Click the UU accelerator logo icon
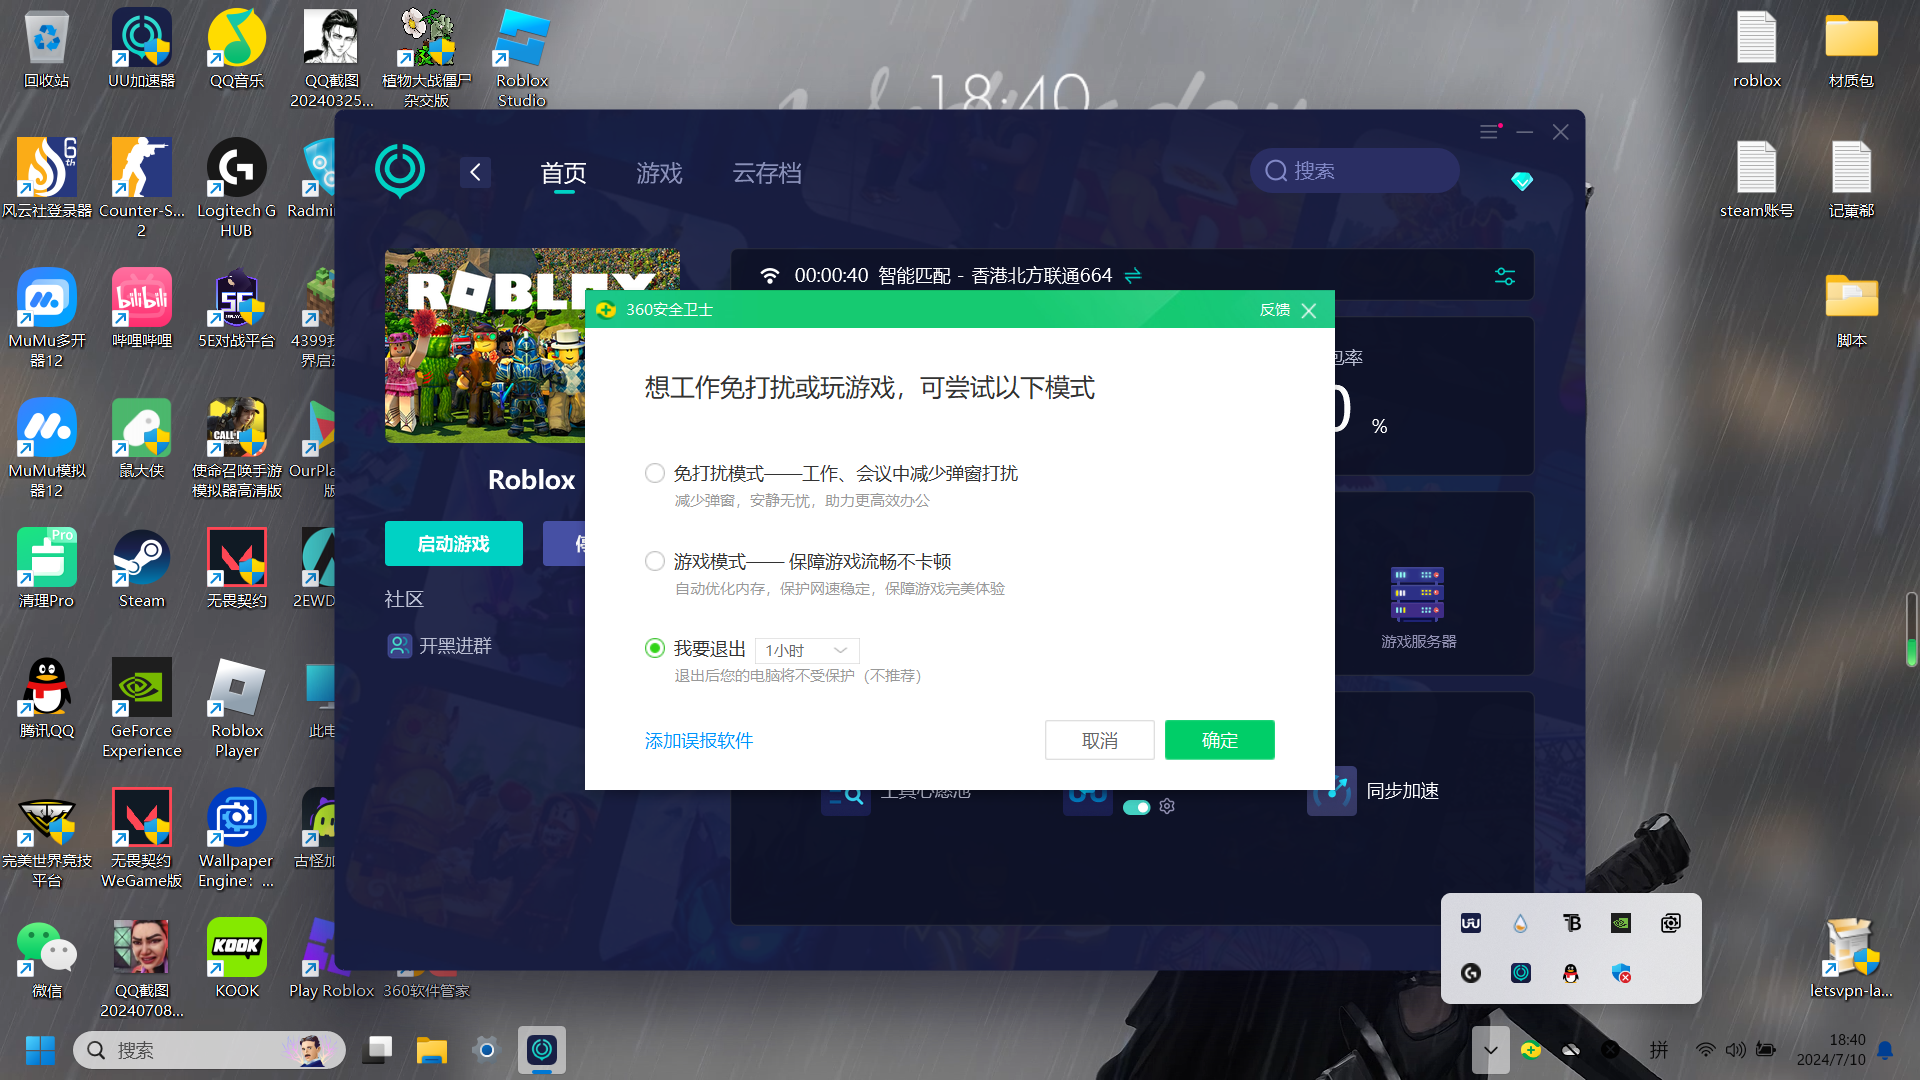The height and width of the screenshot is (1080, 1920). click(400, 170)
